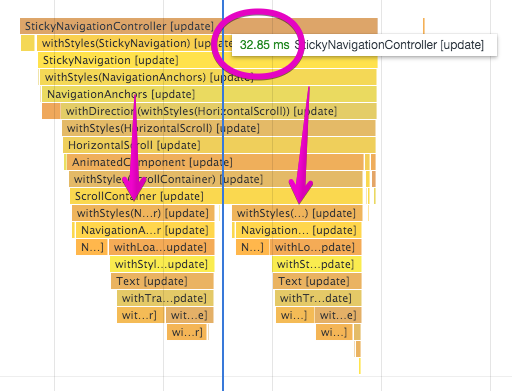Click the wi…r] bar
The height and width of the screenshot is (391, 512).
(187, 332)
